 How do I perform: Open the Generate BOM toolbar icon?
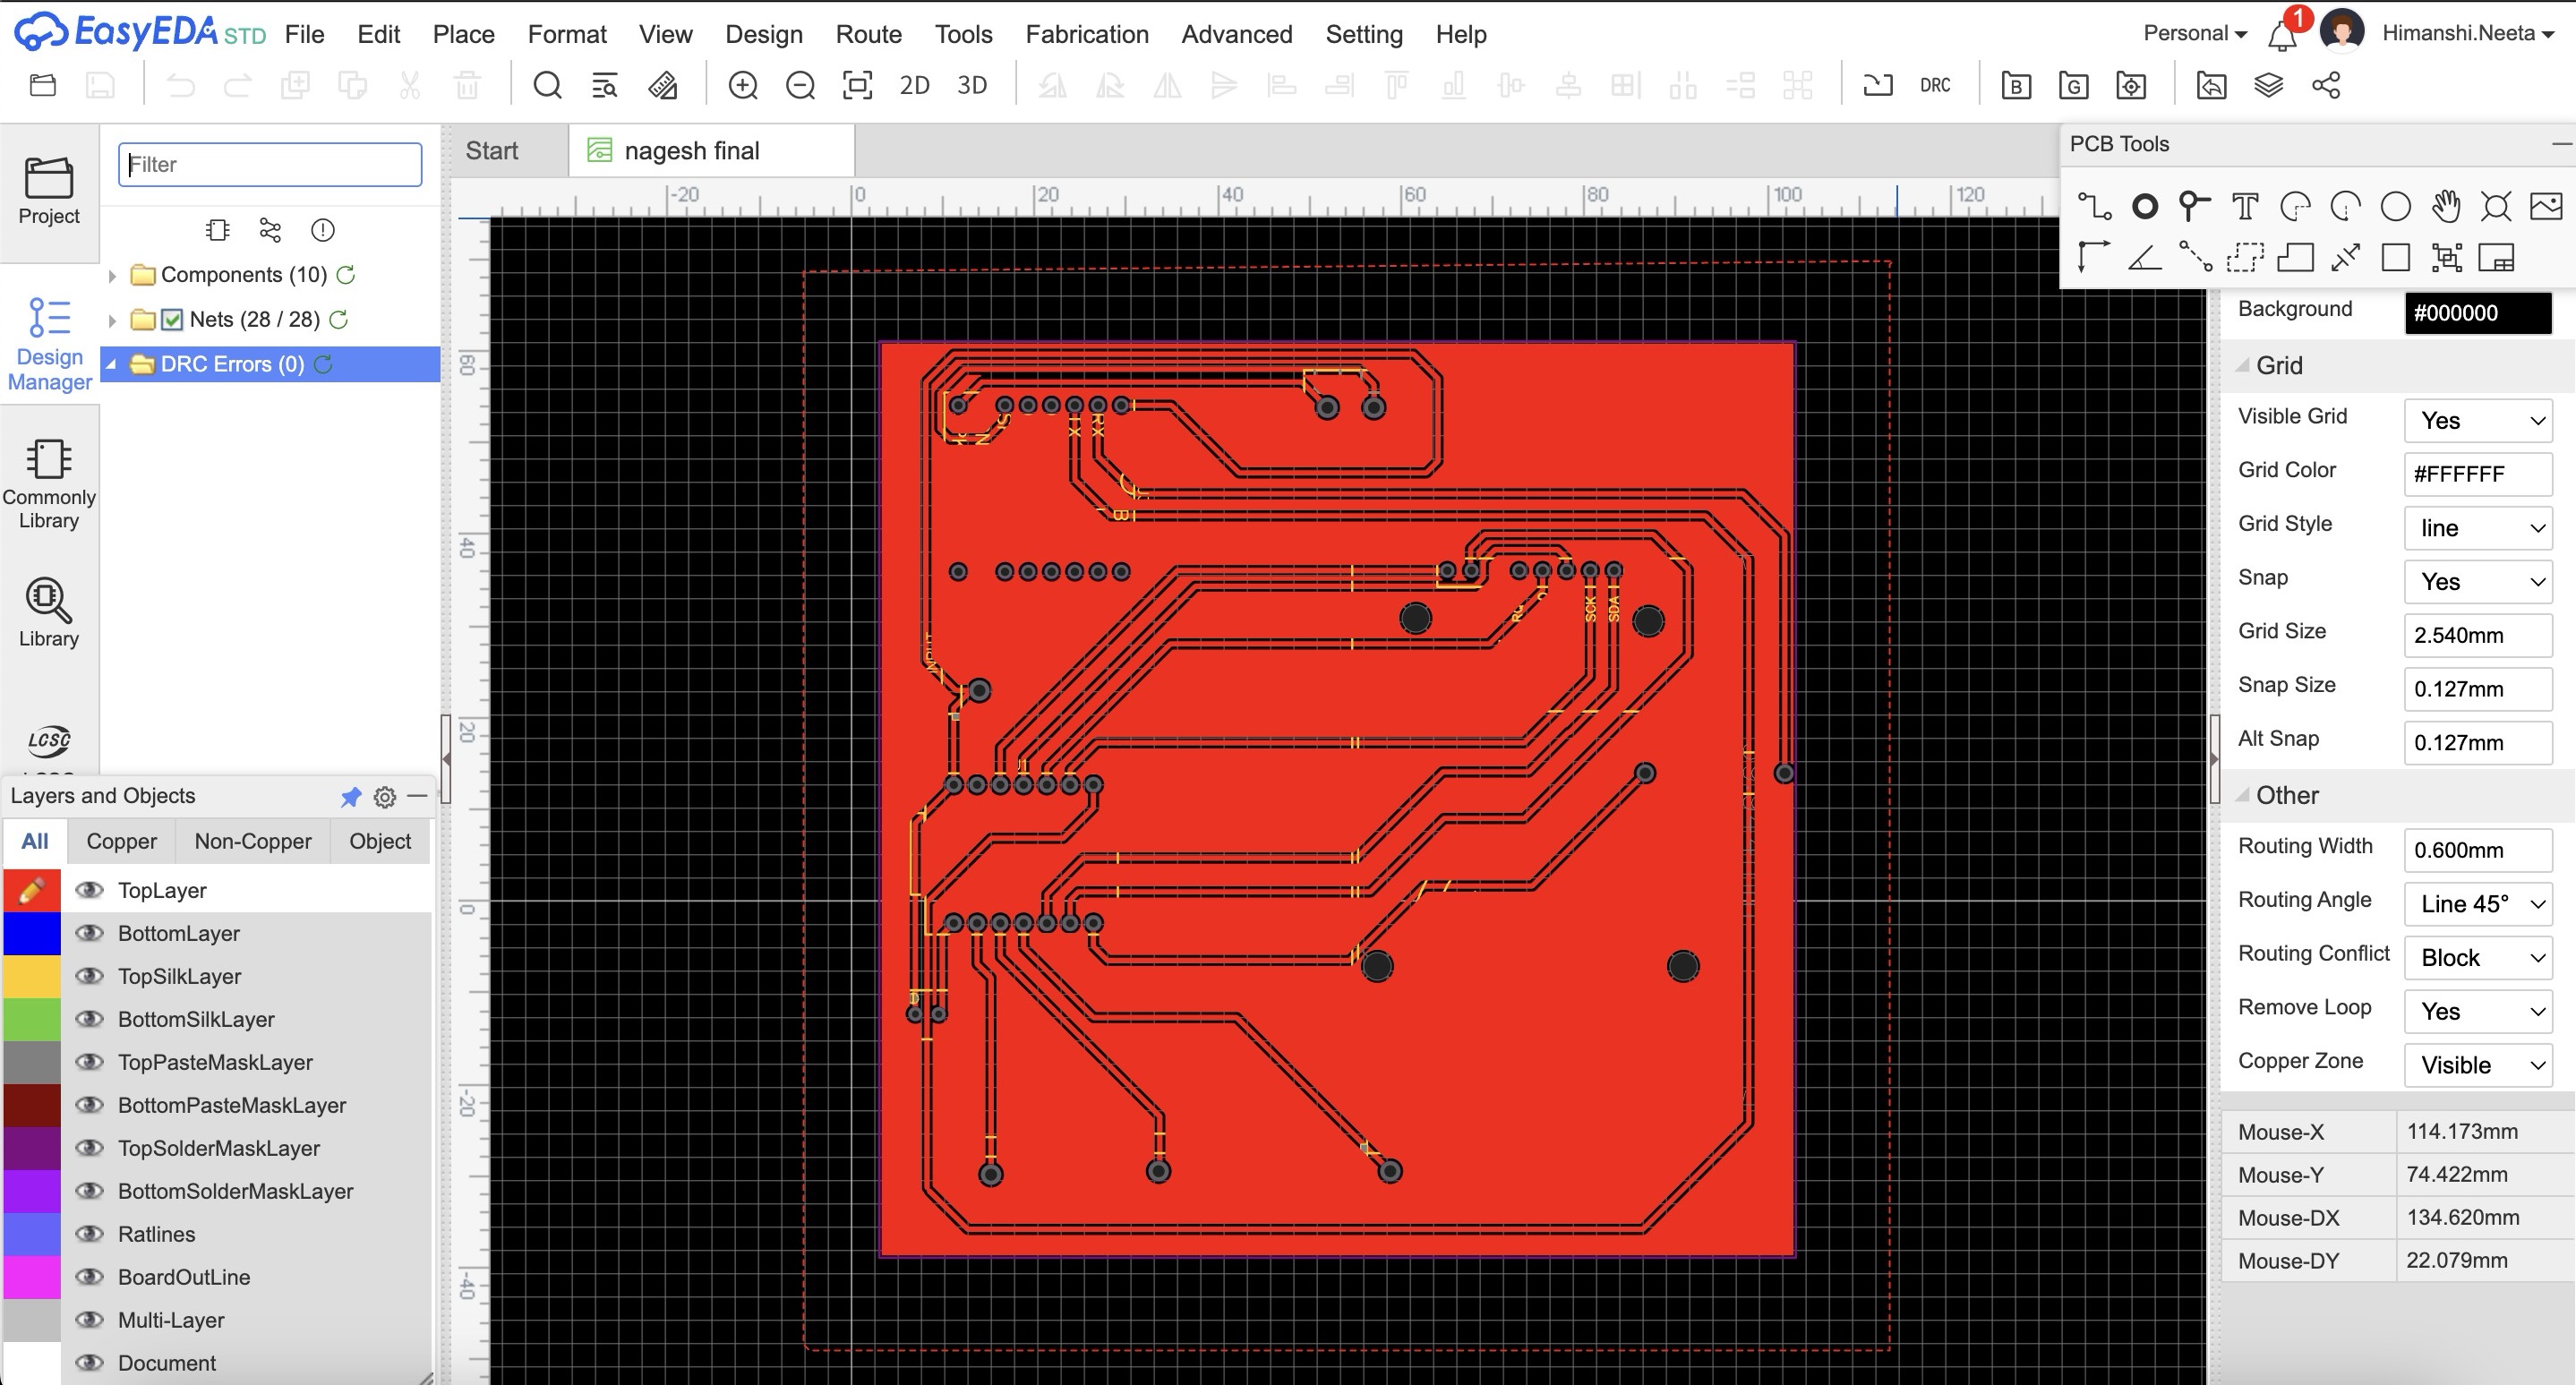click(x=2016, y=86)
